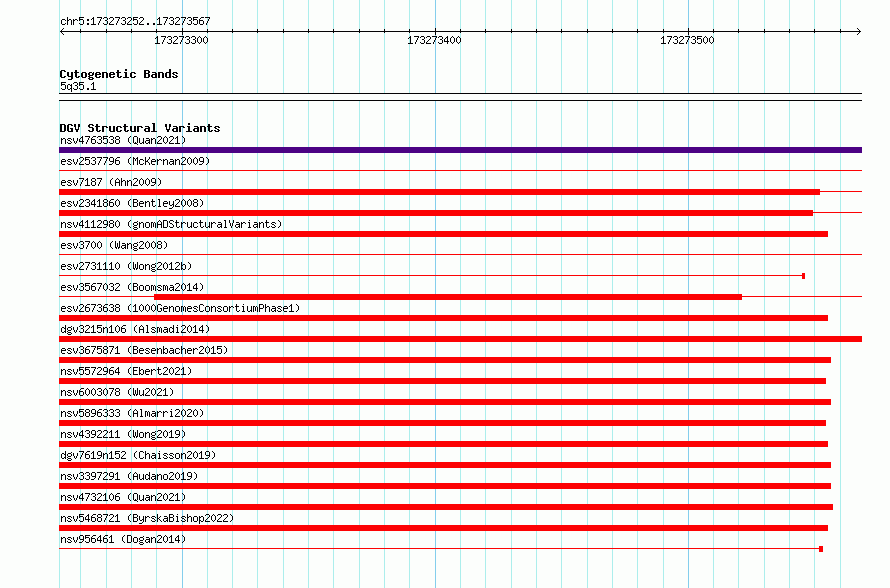Open nsv5896333 (Almarri2020) label
The height and width of the screenshot is (588, 890).
pos(132,413)
